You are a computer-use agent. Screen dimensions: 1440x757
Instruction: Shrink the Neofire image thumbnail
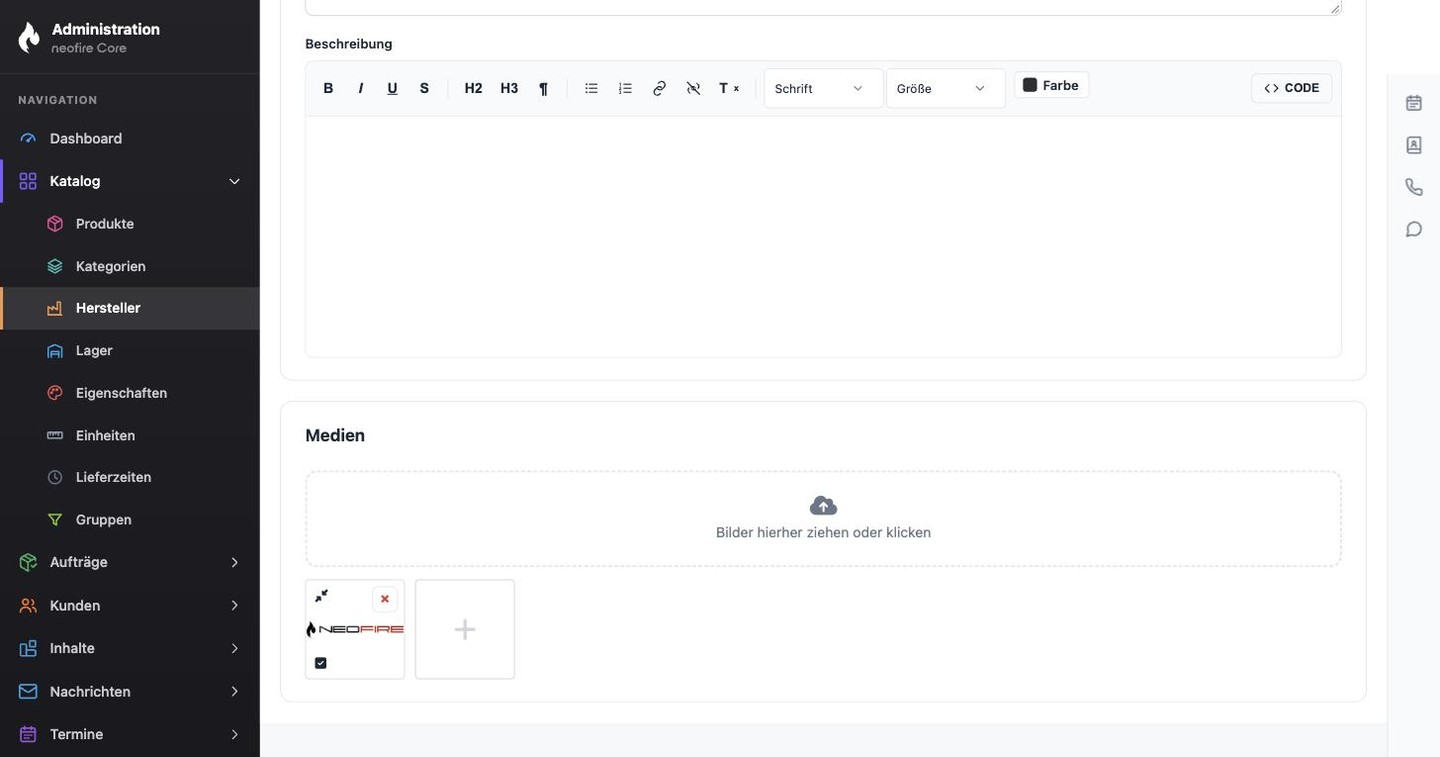321,596
